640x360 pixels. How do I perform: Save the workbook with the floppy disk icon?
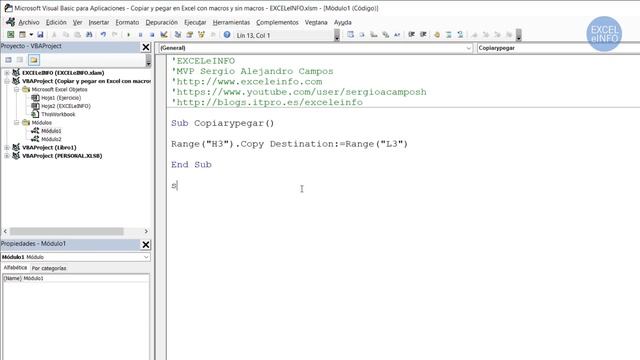click(40, 35)
